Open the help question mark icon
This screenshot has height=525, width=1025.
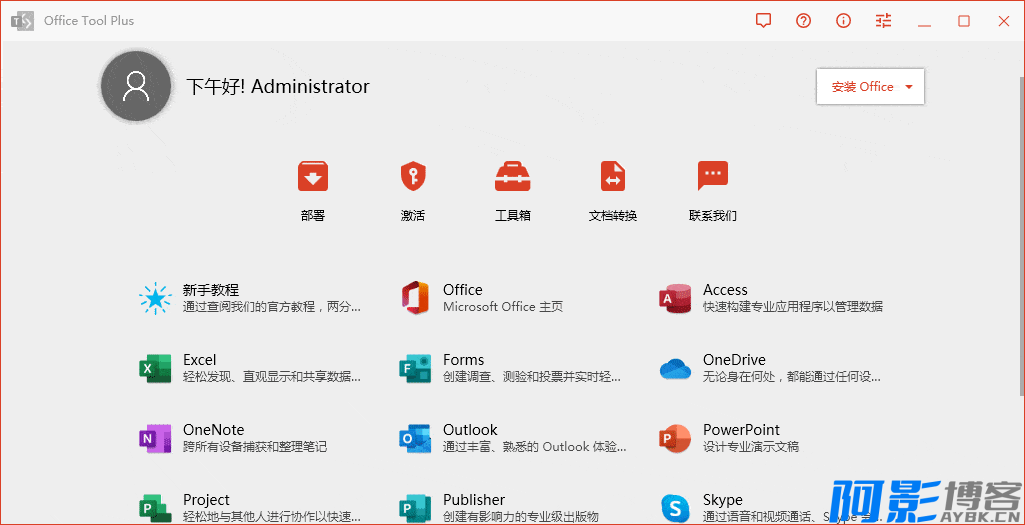pos(804,21)
